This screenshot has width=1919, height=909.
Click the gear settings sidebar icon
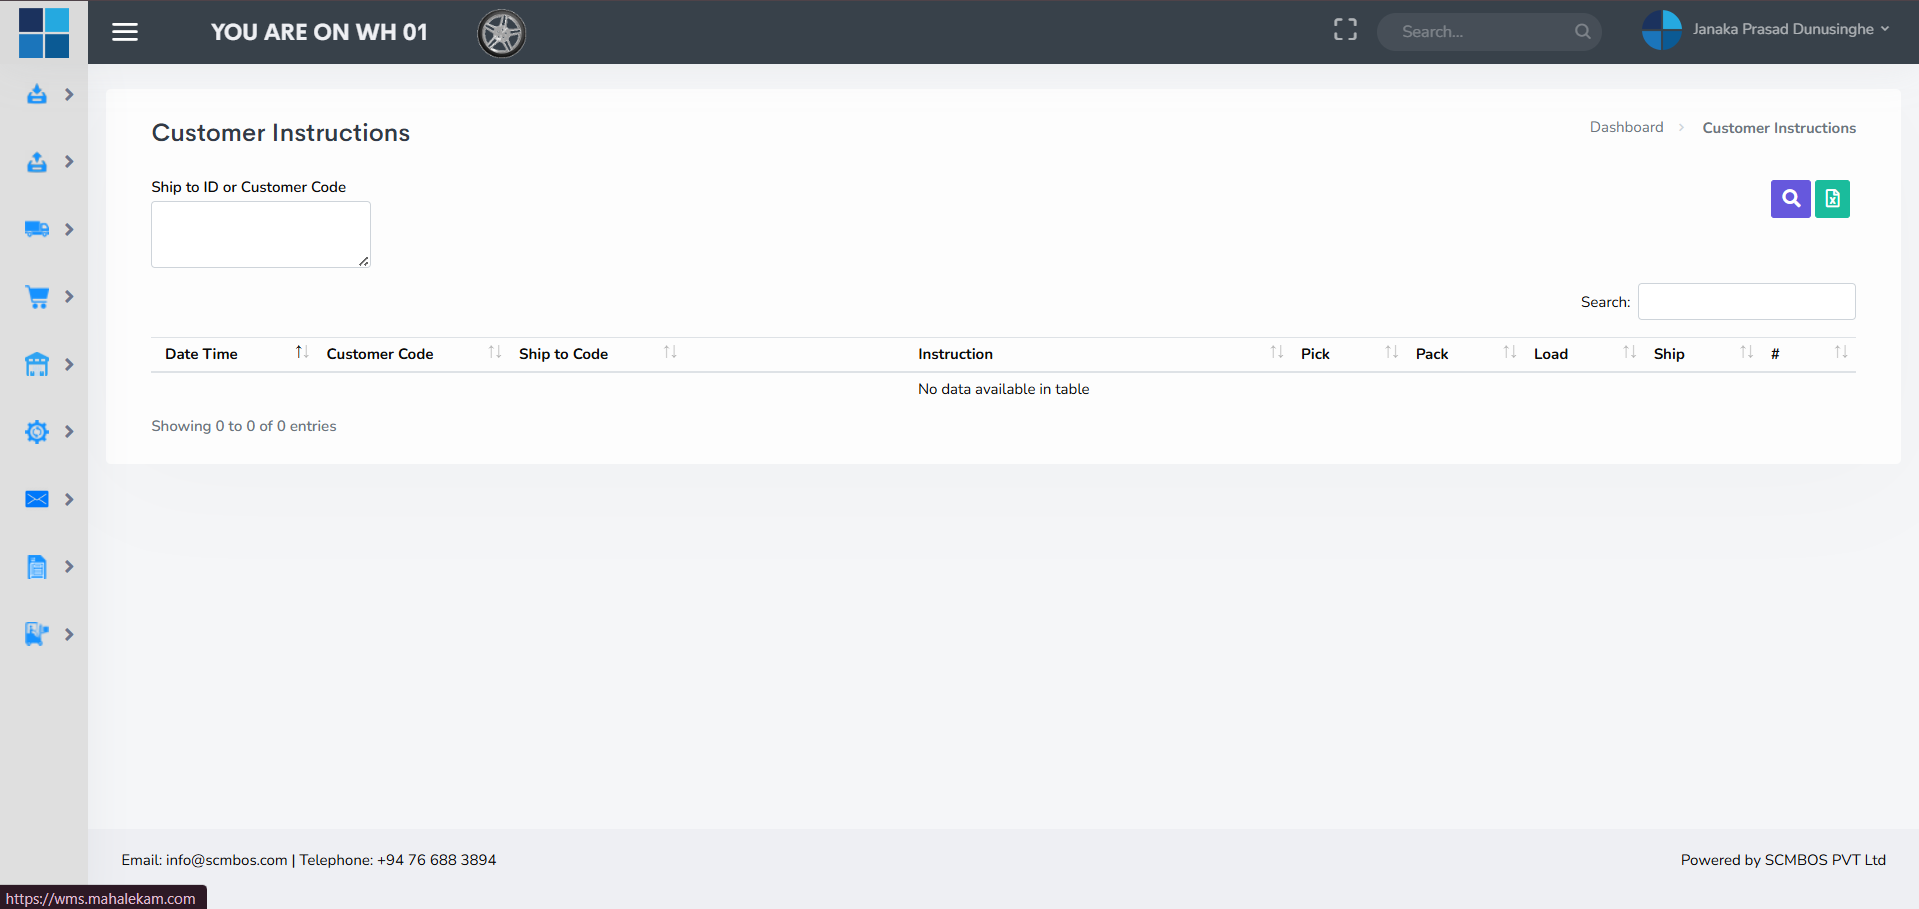[37, 432]
